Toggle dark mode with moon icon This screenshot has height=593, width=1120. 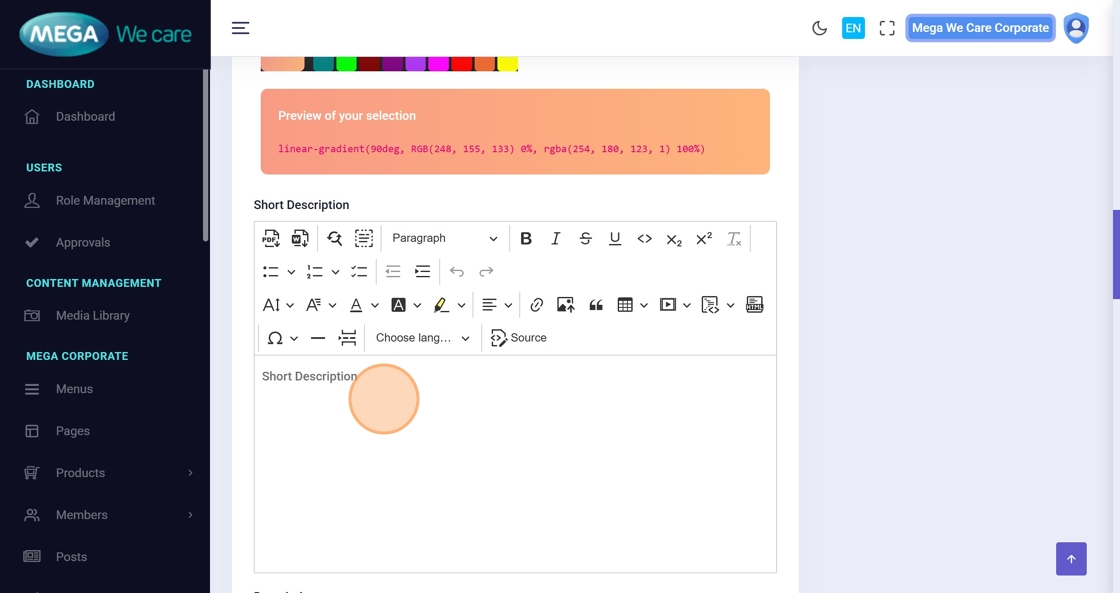819,28
